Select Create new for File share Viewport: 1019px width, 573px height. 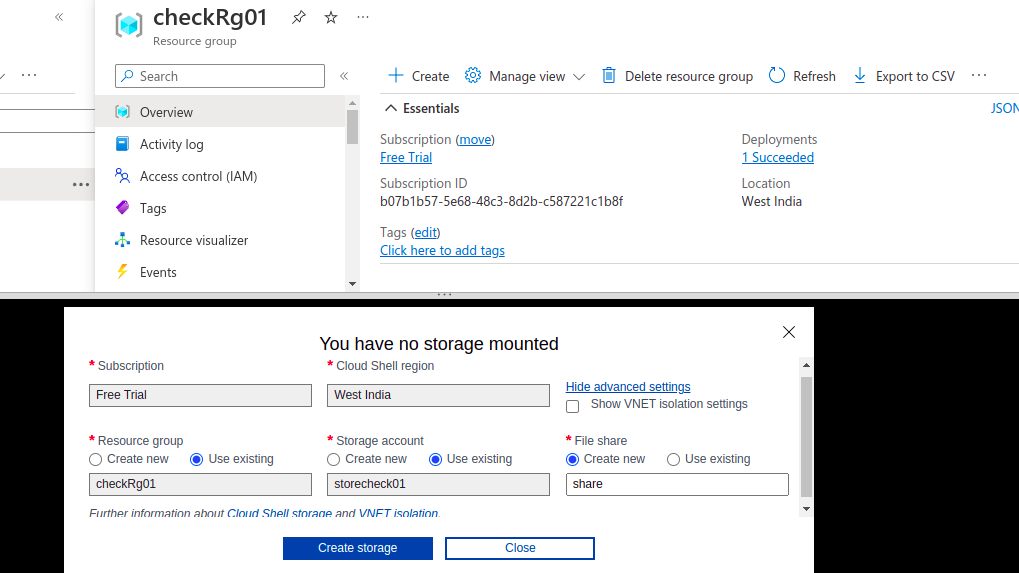(573, 459)
